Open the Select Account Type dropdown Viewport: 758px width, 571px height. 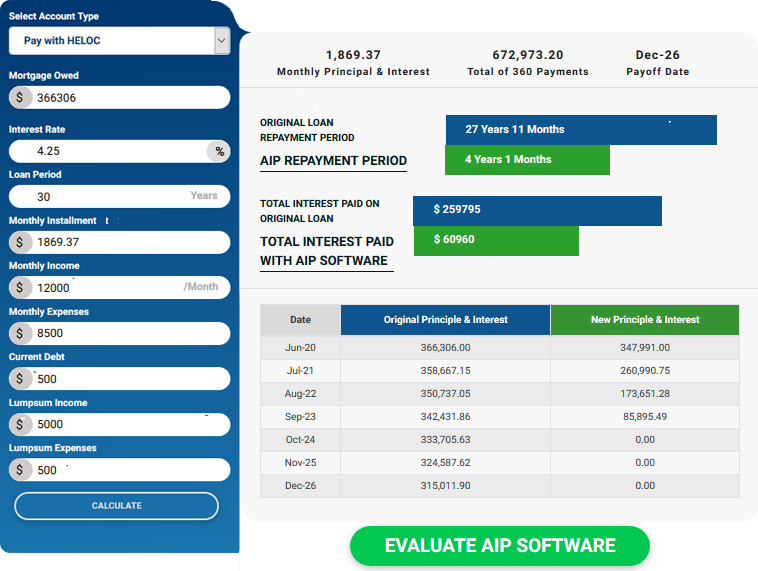point(110,41)
